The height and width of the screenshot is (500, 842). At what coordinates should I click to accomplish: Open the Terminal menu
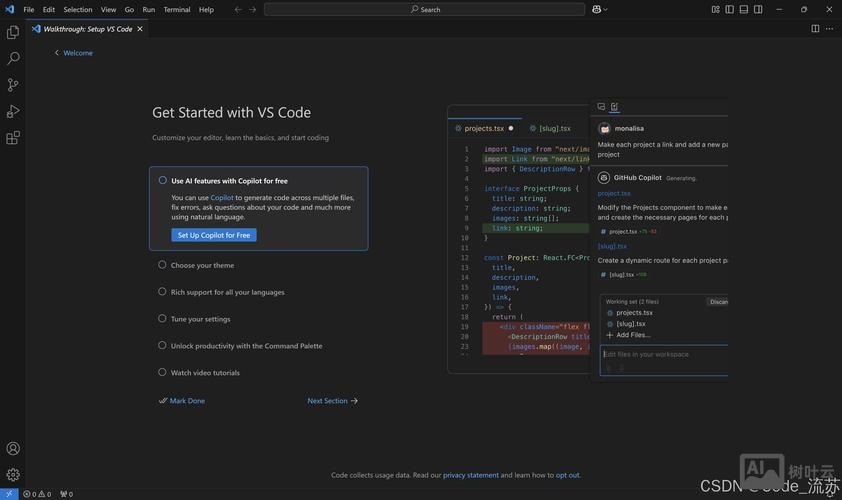177,9
